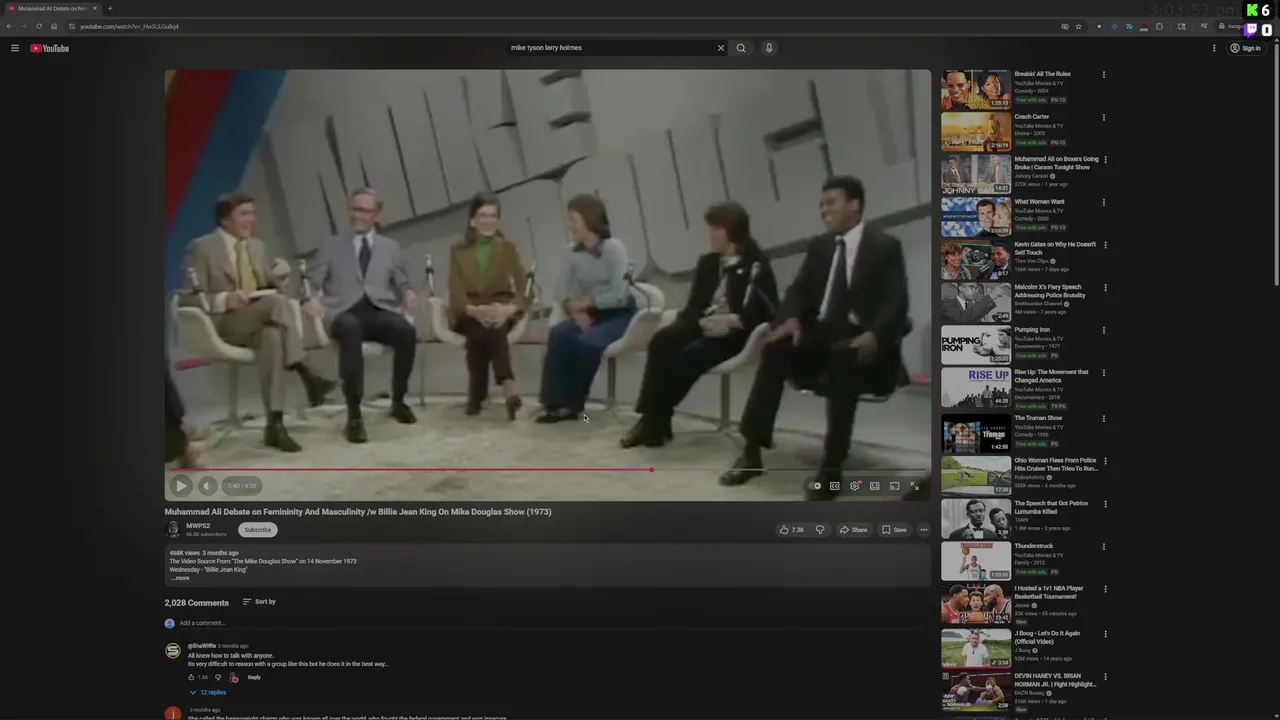
Task: Go to YouTube home via logo
Action: (50, 48)
